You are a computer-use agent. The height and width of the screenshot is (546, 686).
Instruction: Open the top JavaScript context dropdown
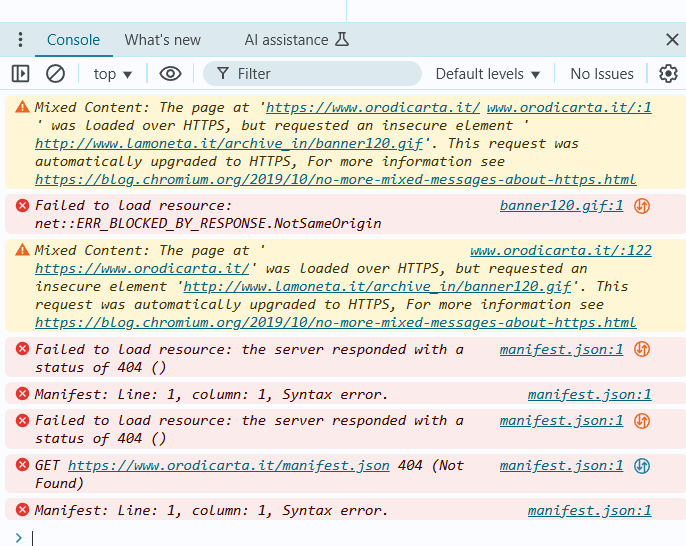112,73
